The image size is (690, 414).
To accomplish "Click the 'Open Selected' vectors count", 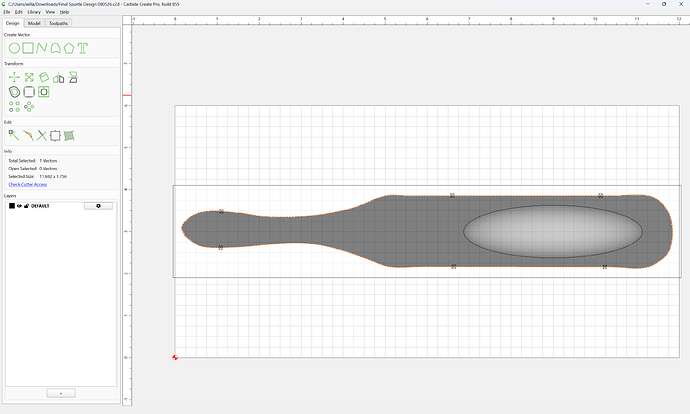I will [x=48, y=169].
